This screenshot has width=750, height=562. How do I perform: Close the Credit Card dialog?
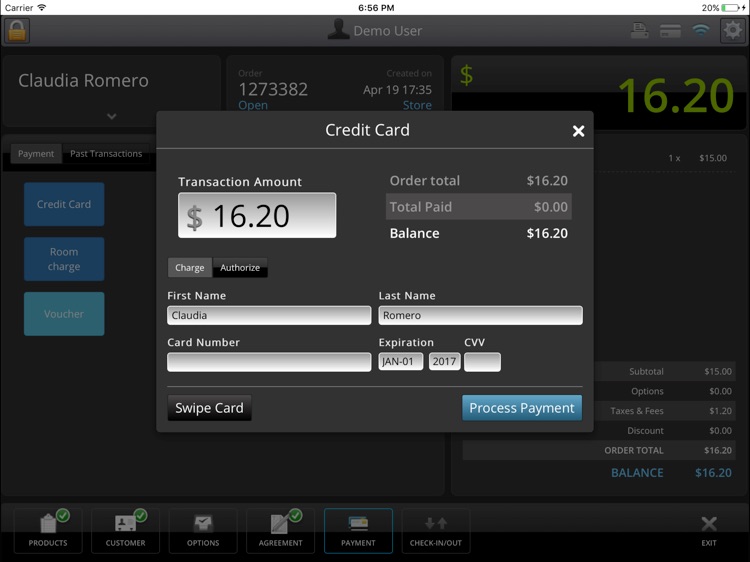coord(578,131)
